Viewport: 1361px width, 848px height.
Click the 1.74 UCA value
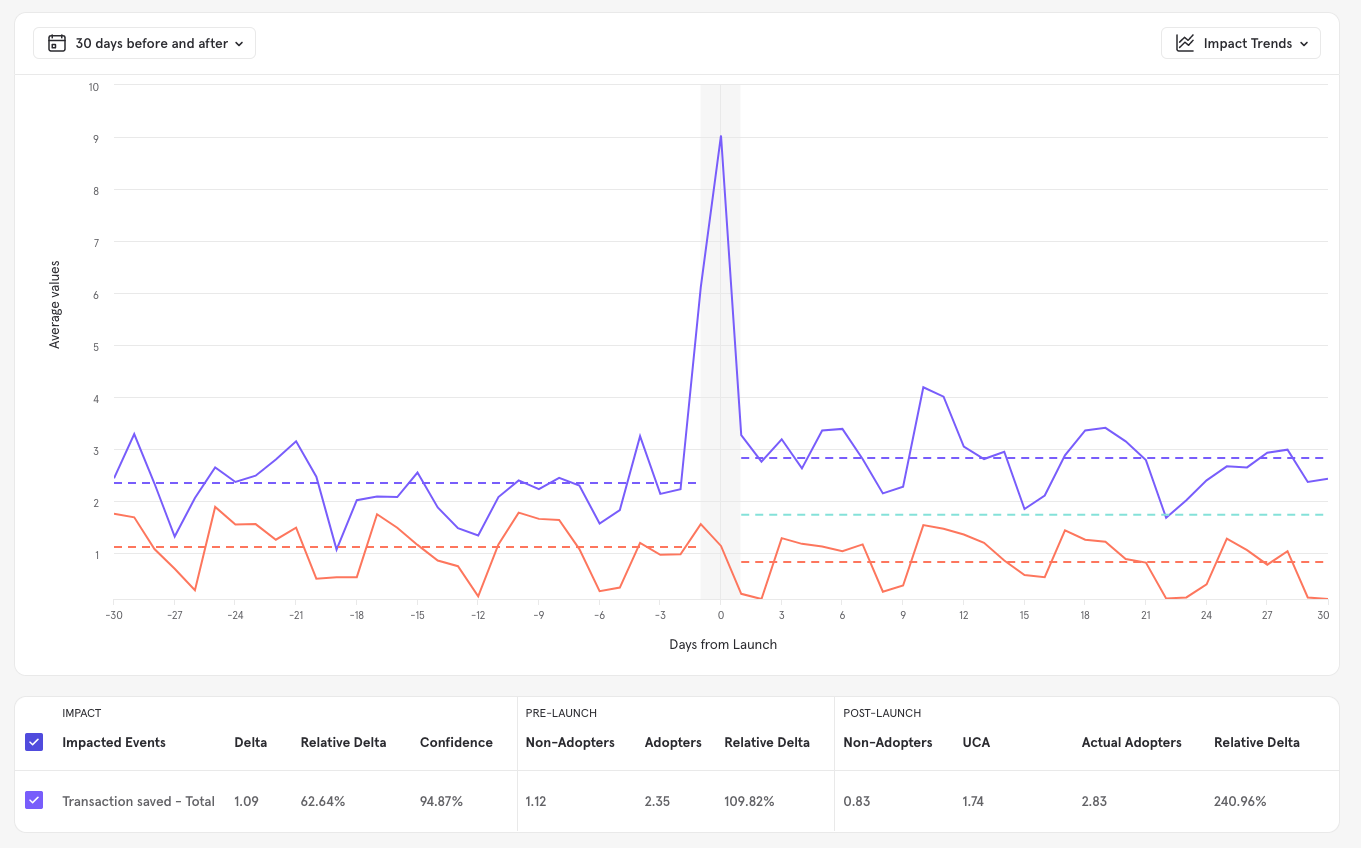coord(975,801)
